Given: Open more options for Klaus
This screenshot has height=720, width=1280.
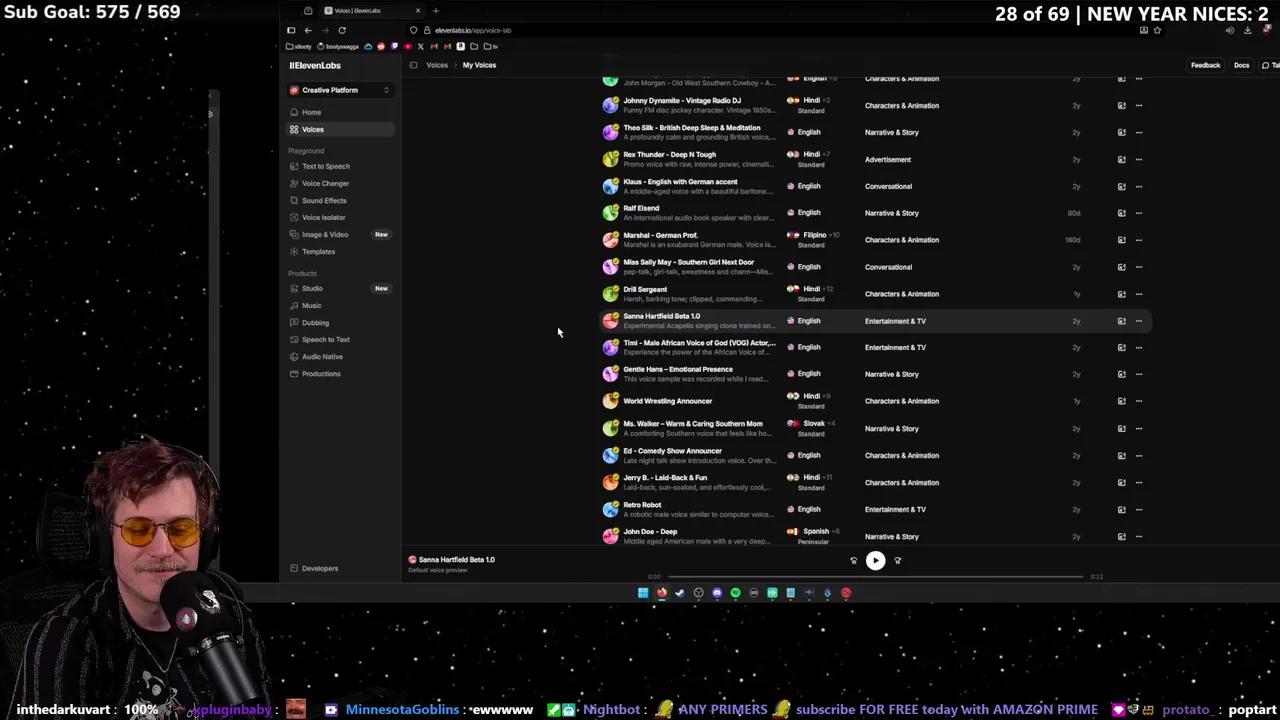Looking at the screenshot, I should pyautogui.click(x=1139, y=186).
